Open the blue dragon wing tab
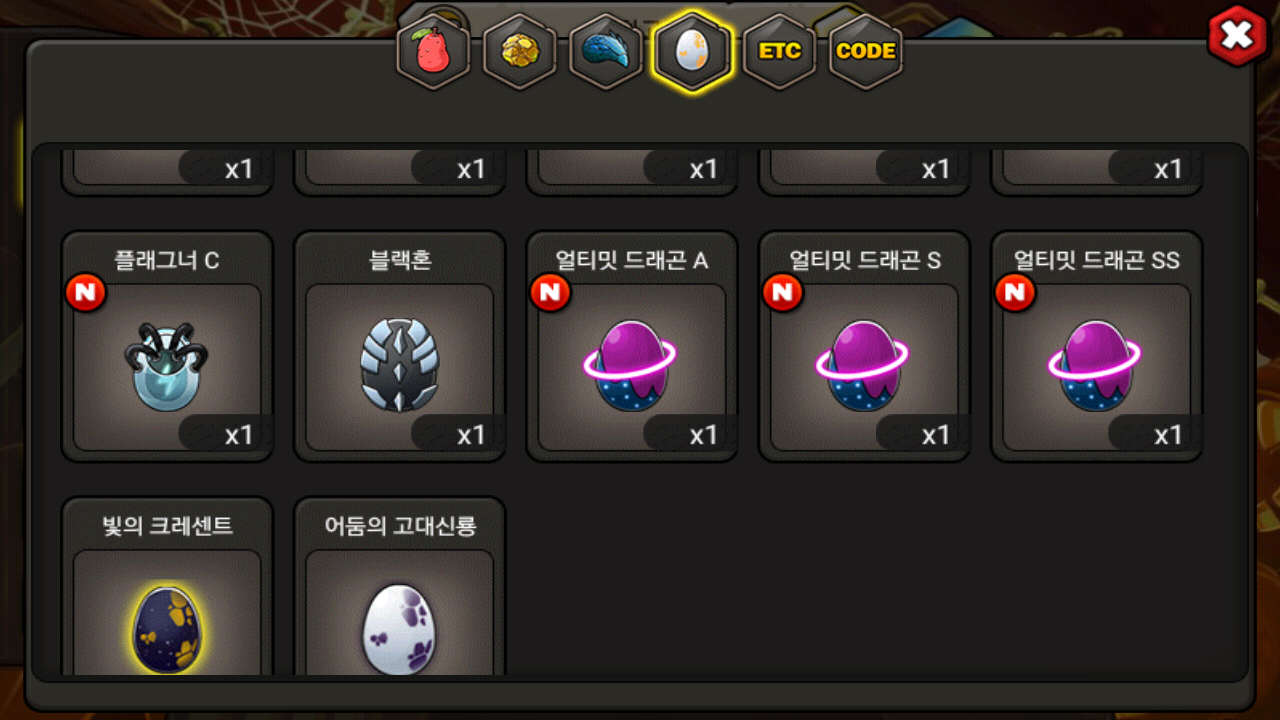Viewport: 1280px width, 720px height. (x=606, y=52)
